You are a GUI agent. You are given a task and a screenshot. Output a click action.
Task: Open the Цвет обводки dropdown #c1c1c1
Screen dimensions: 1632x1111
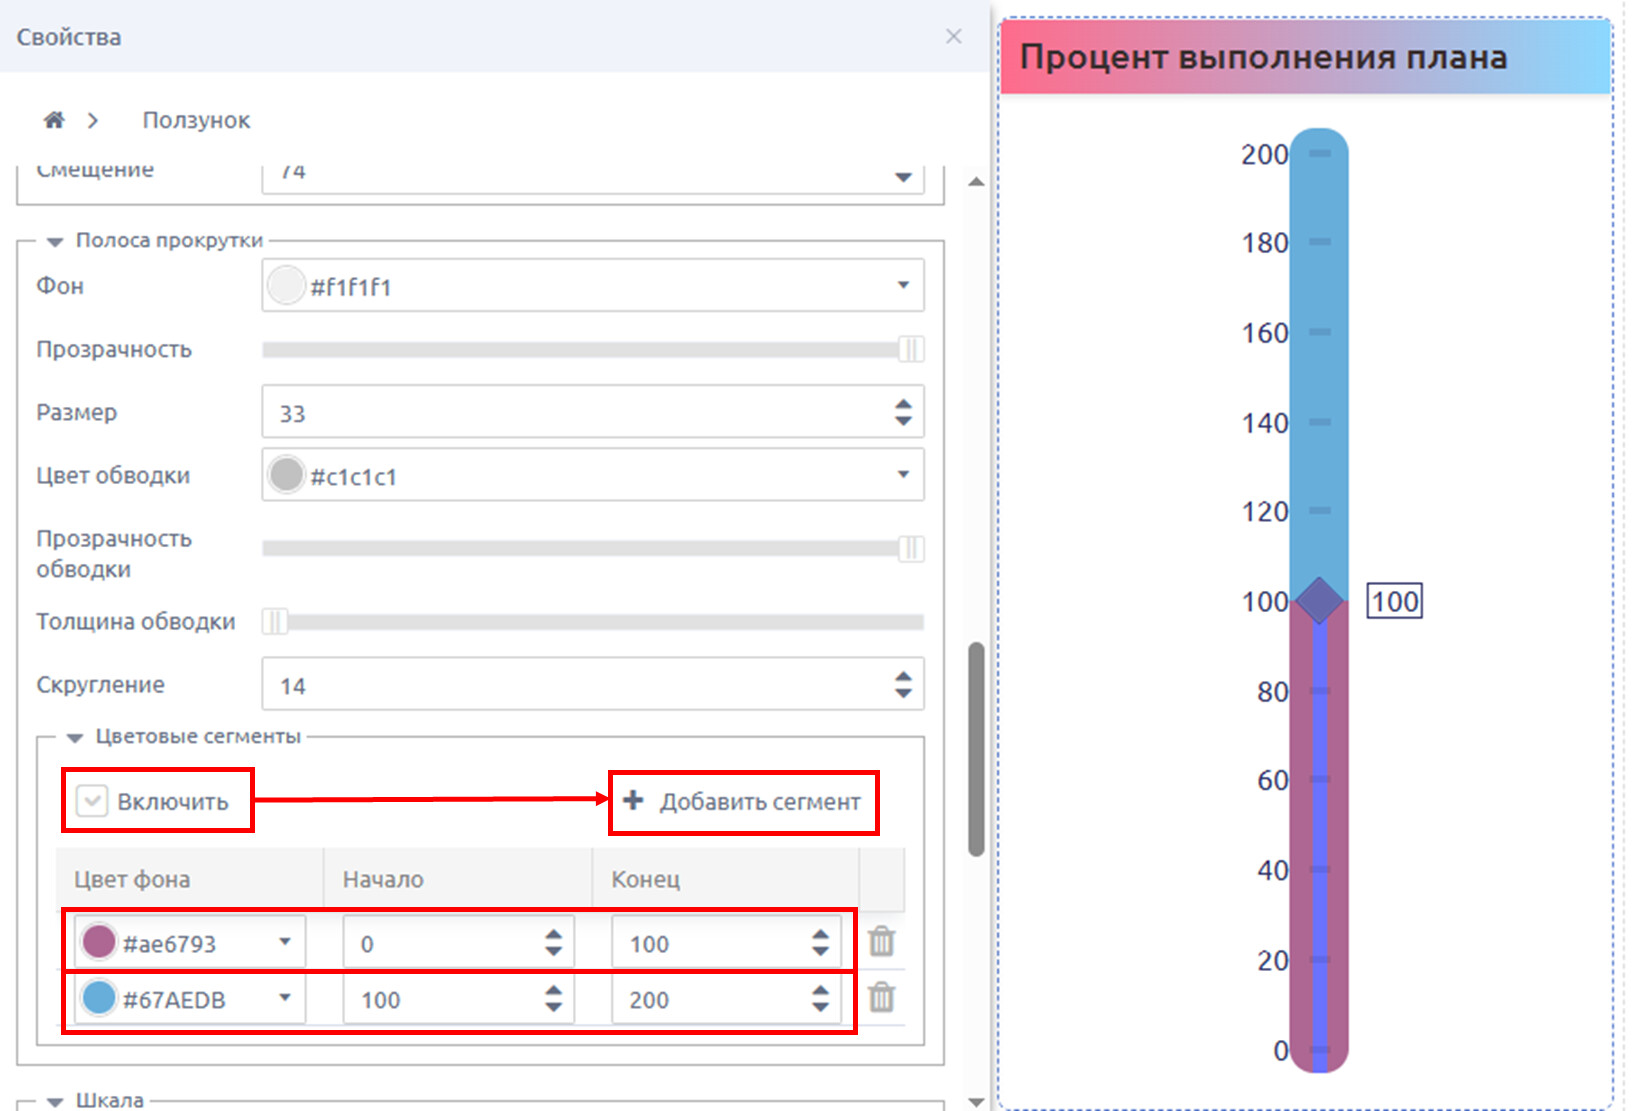pos(903,475)
